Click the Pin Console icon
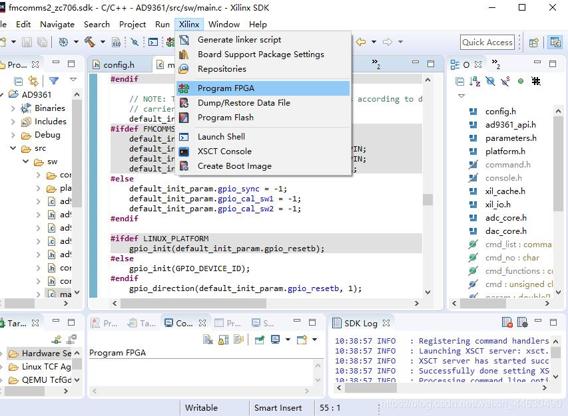Viewport: 568px width, 416px height. click(x=259, y=340)
